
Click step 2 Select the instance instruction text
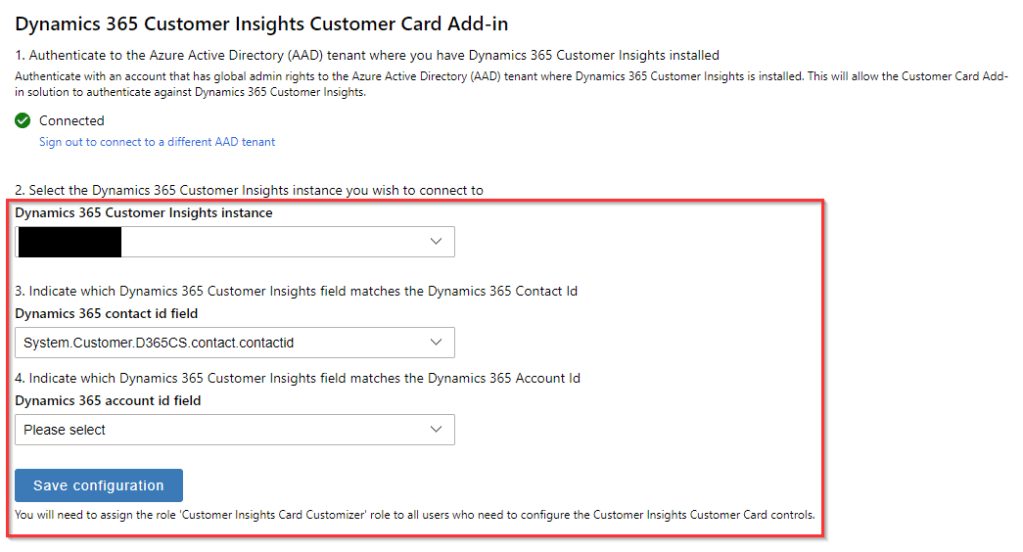click(249, 190)
